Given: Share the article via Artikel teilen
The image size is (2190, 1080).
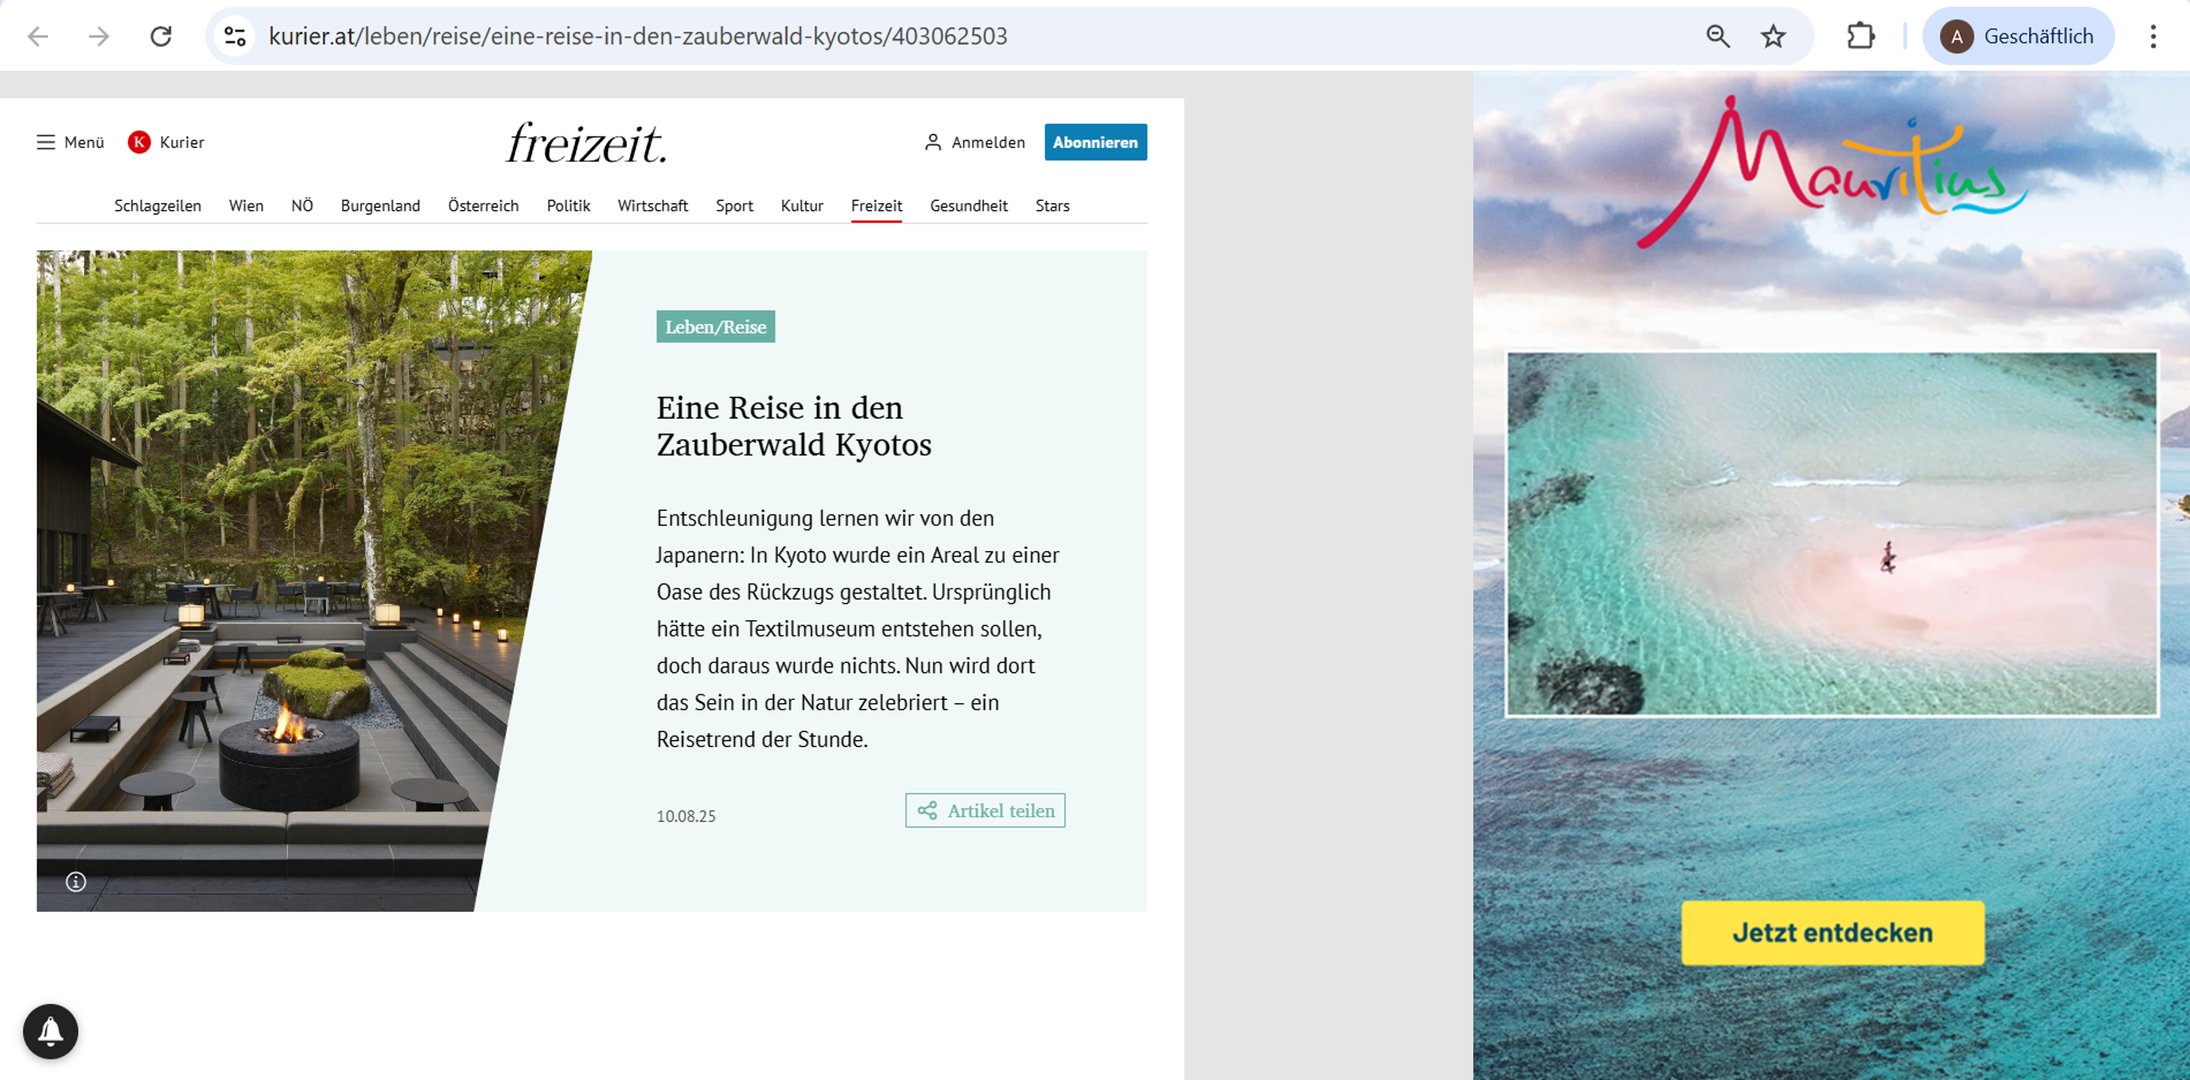Looking at the screenshot, I should pos(985,810).
